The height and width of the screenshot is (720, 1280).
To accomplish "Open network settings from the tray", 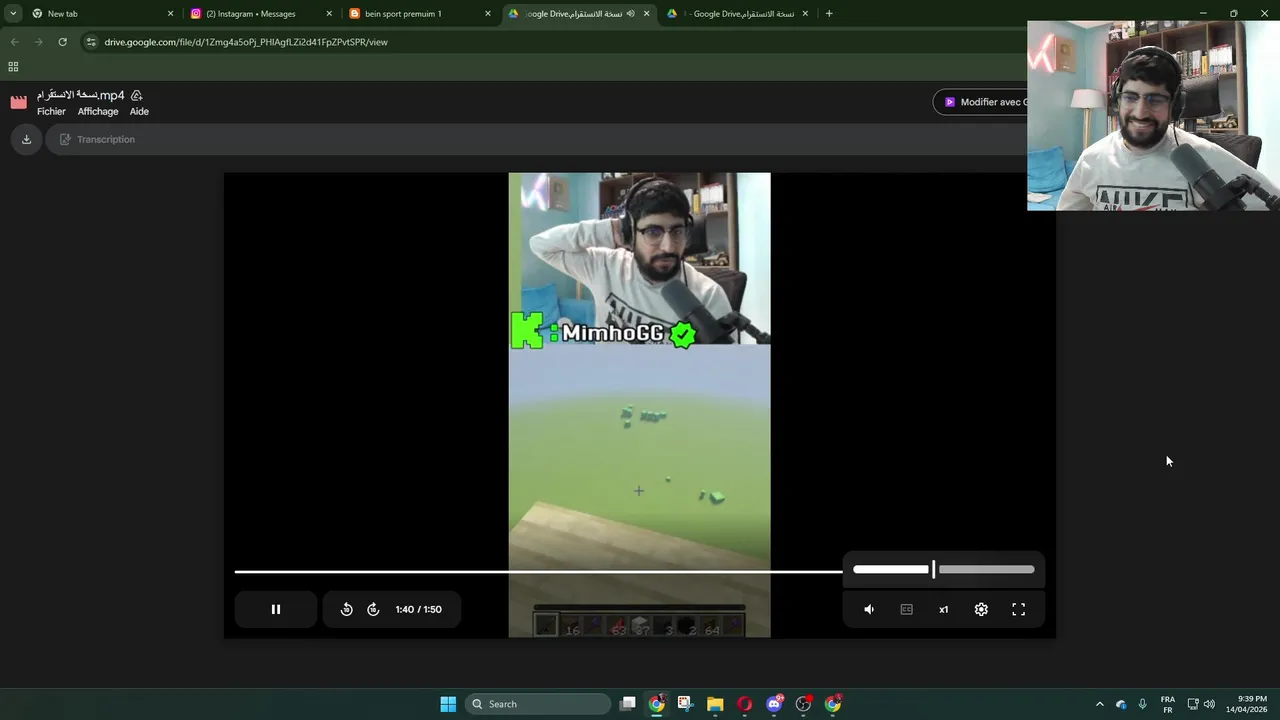I will [1192, 704].
